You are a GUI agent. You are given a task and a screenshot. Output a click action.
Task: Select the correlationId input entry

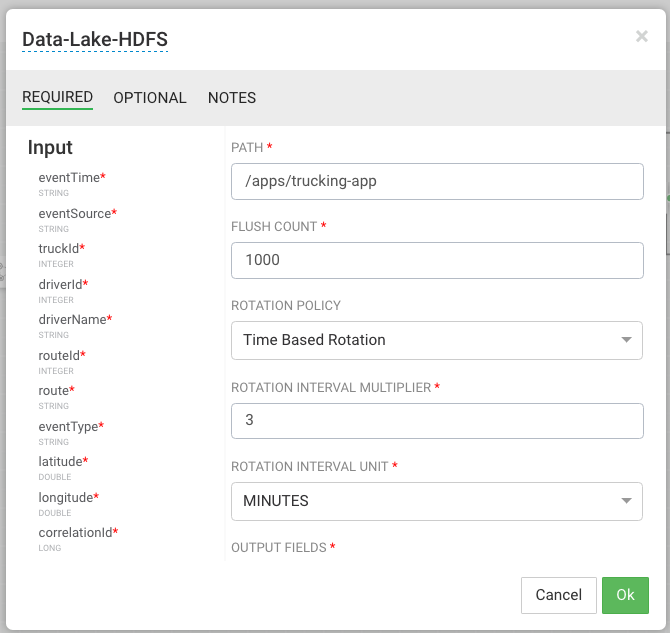coord(76,533)
